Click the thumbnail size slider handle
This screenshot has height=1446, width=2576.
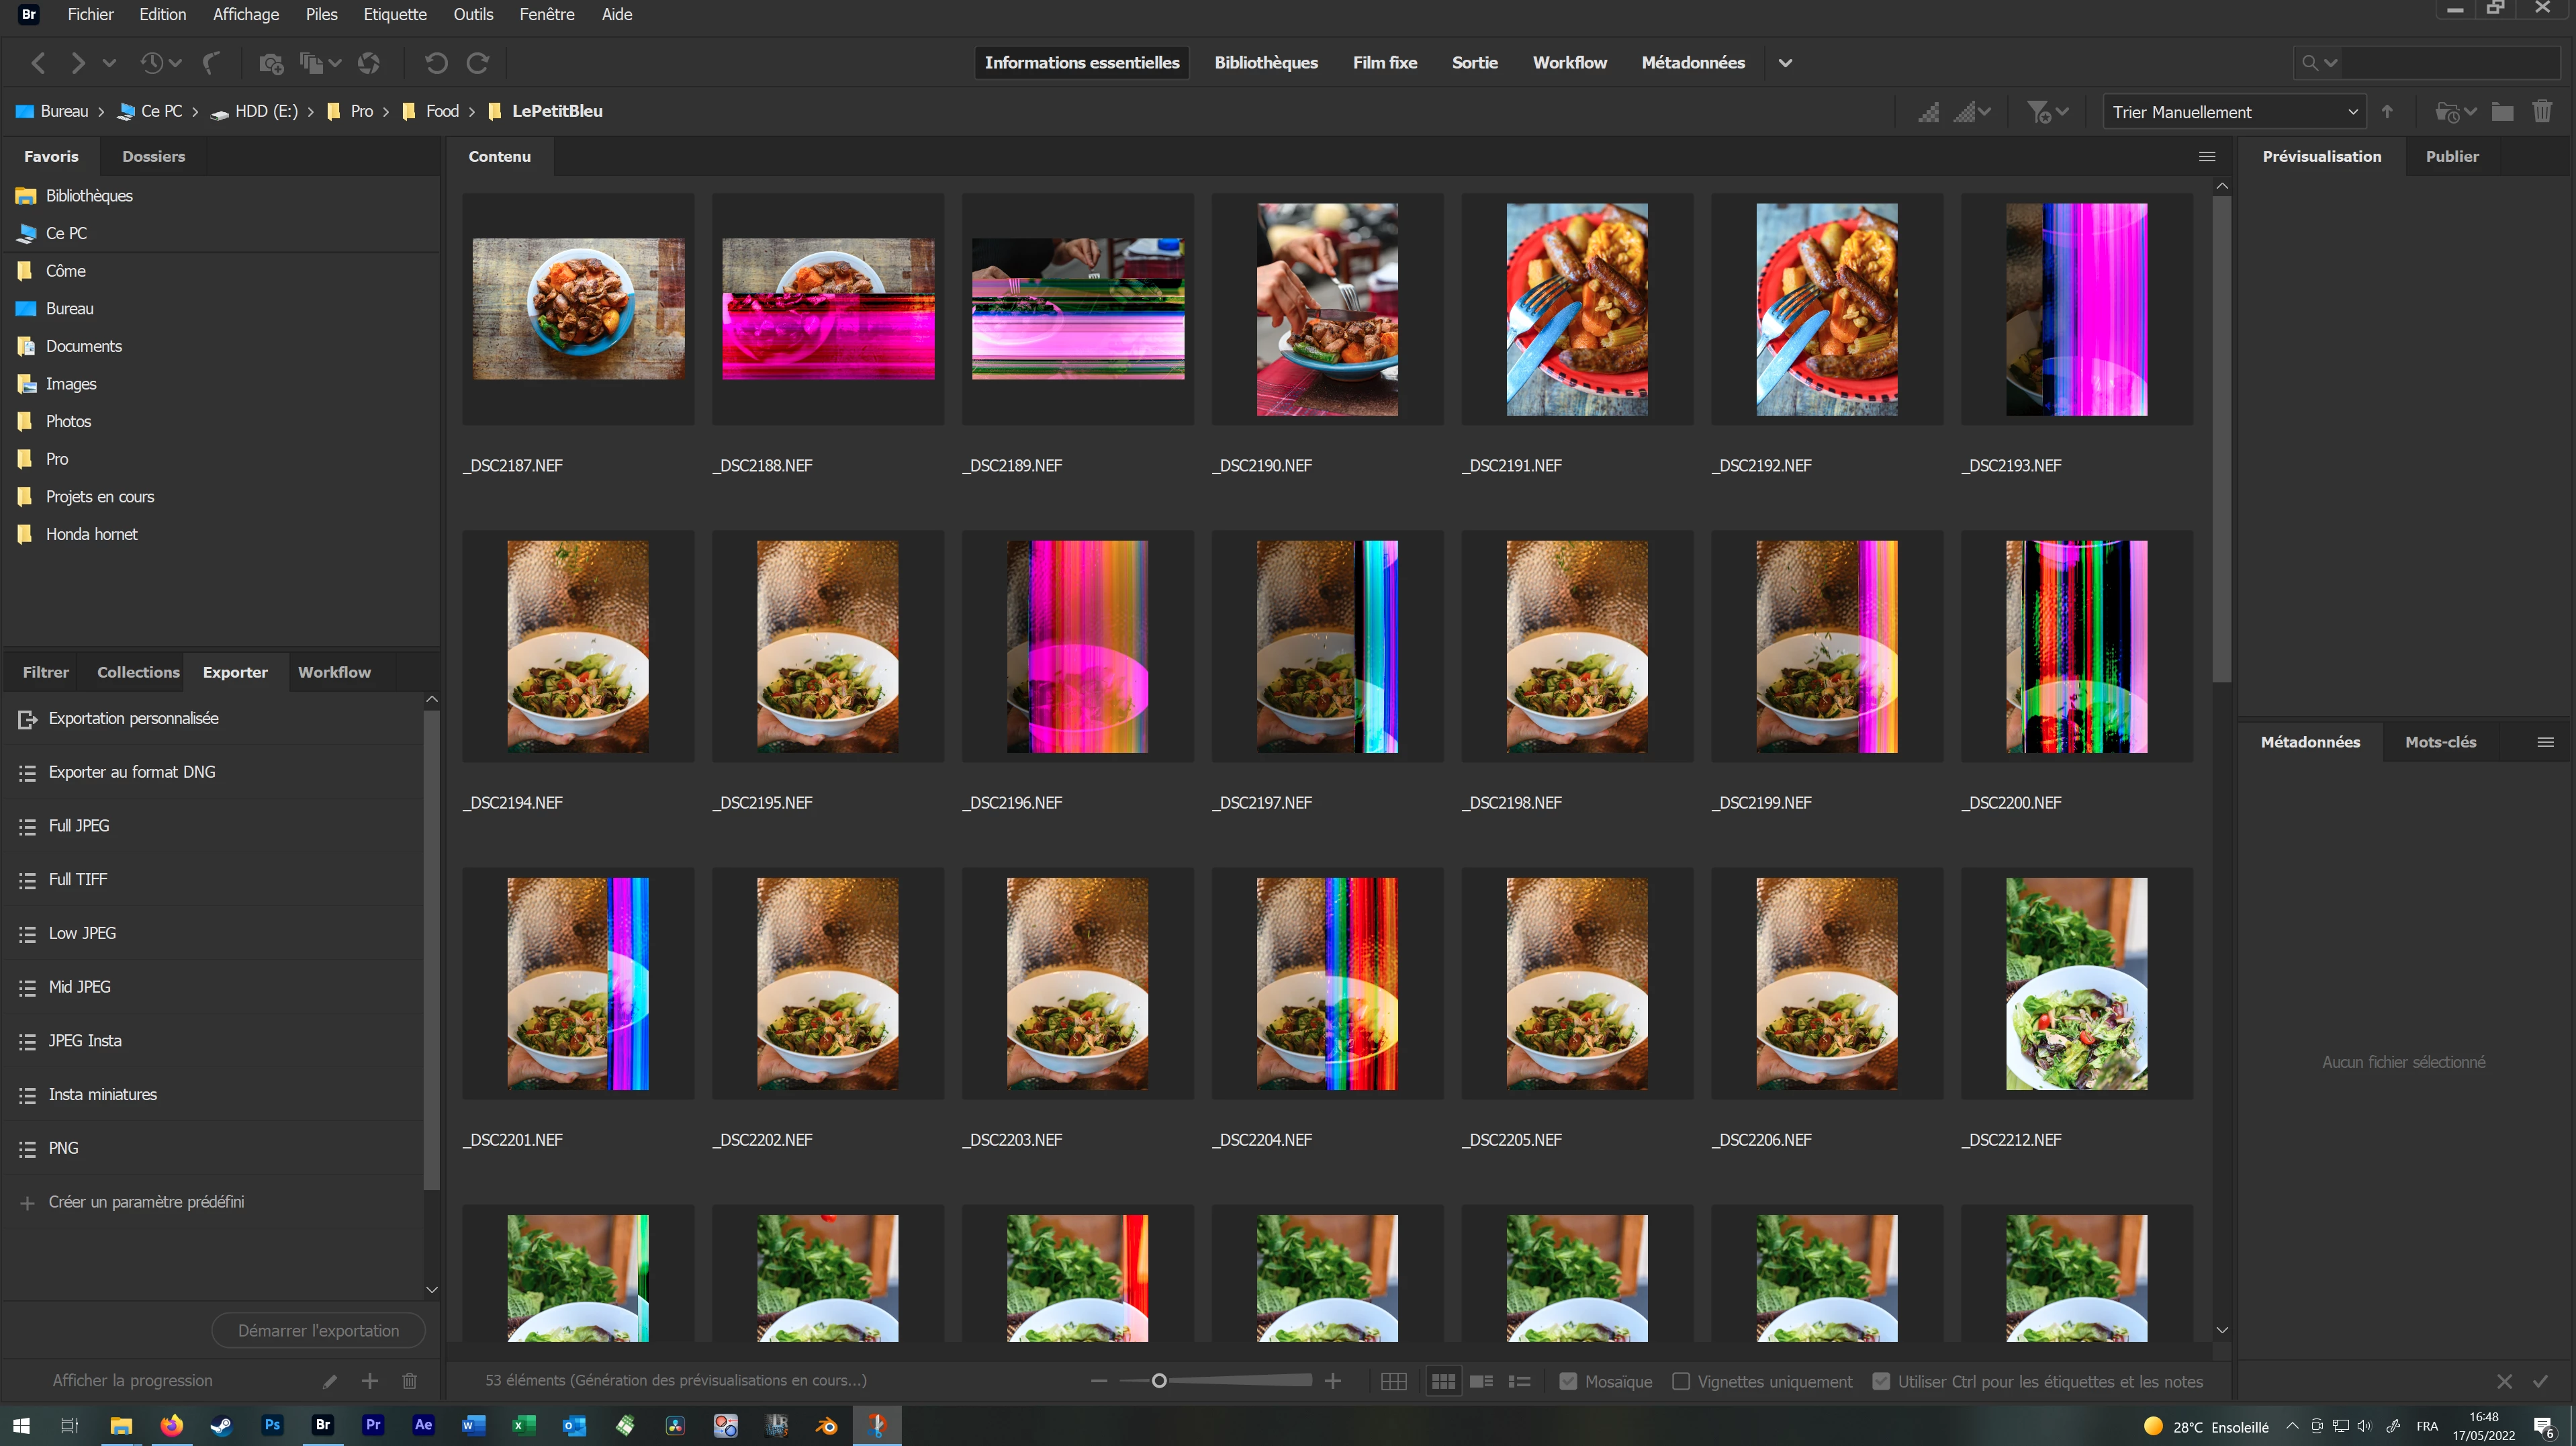click(1159, 1381)
